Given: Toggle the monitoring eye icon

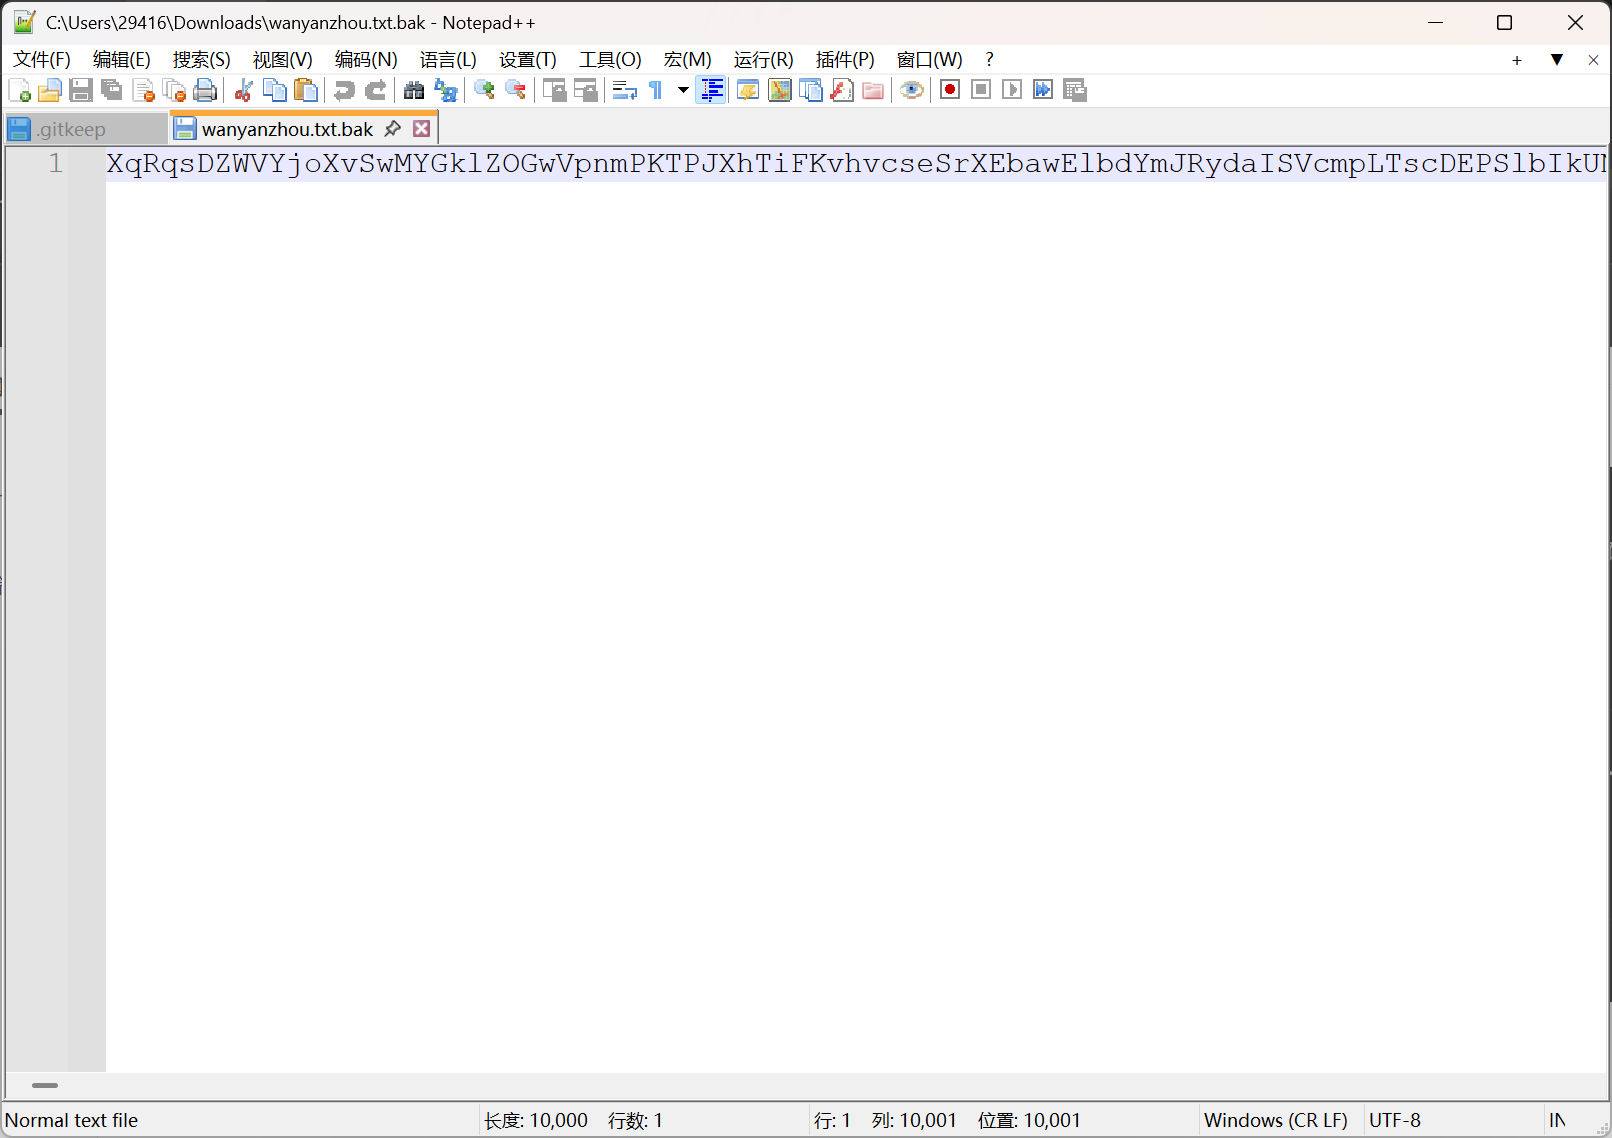Looking at the screenshot, I should 911,91.
